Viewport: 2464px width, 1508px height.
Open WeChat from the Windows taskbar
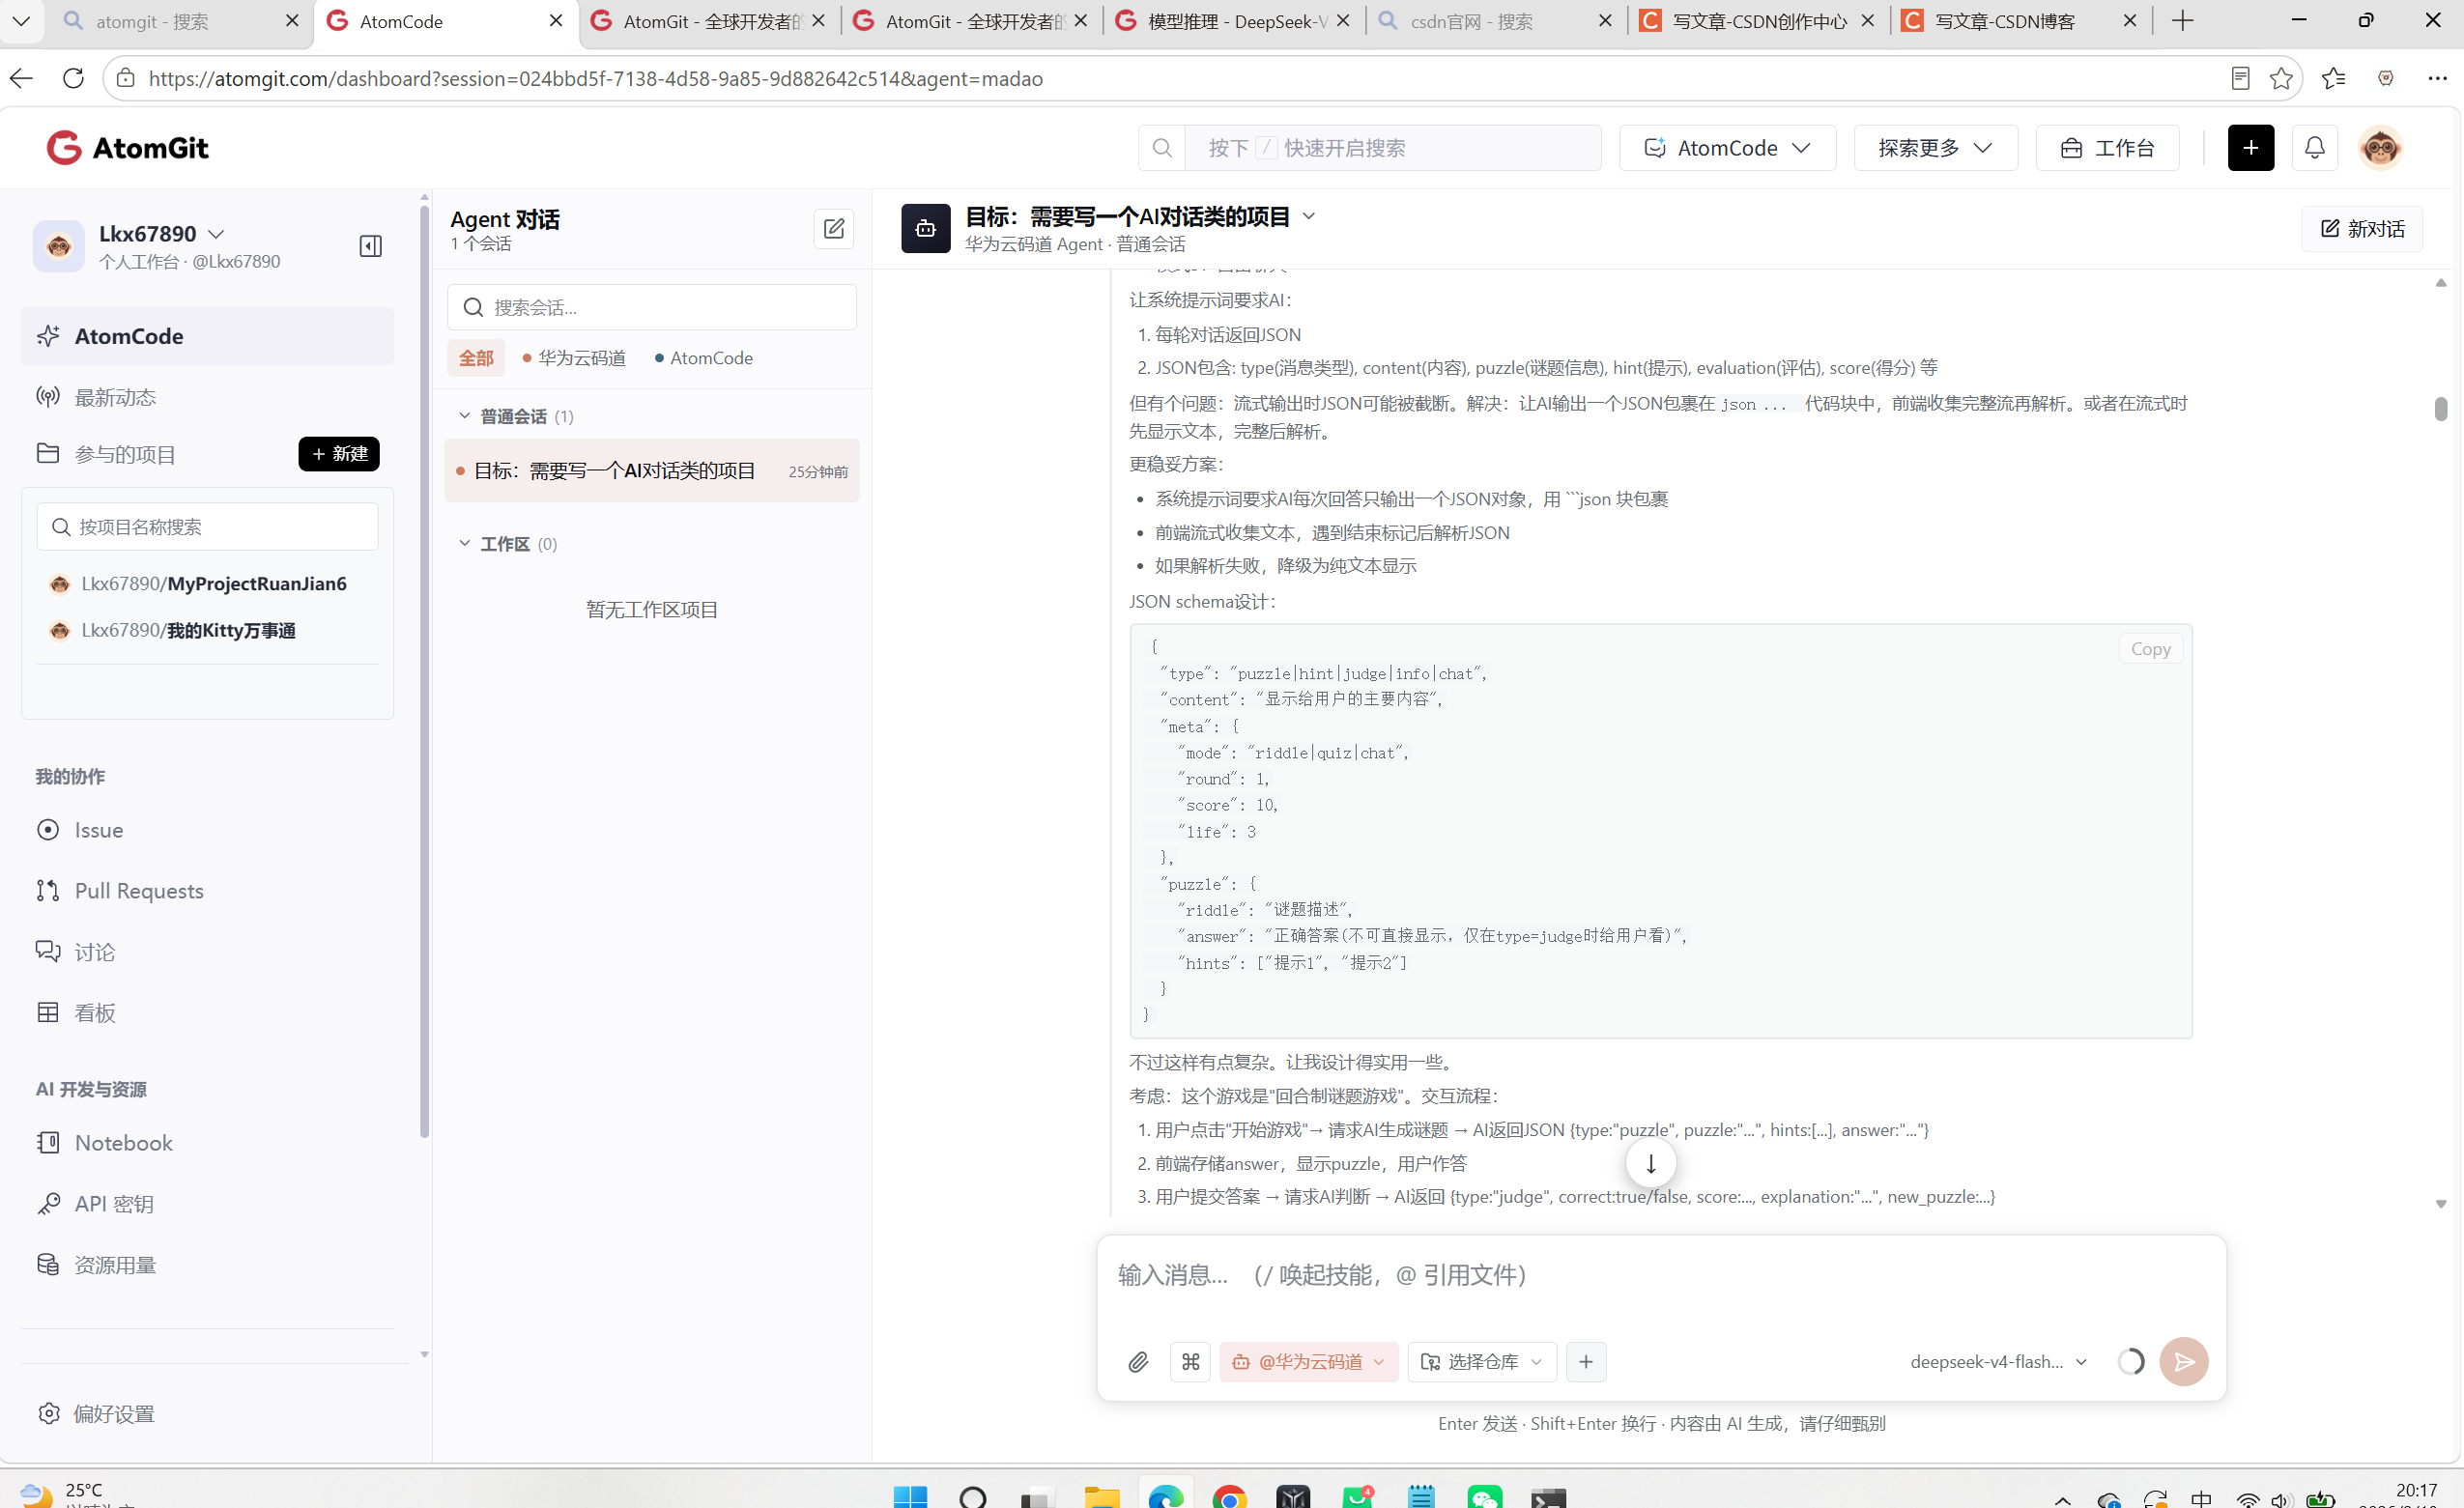1485,1497
